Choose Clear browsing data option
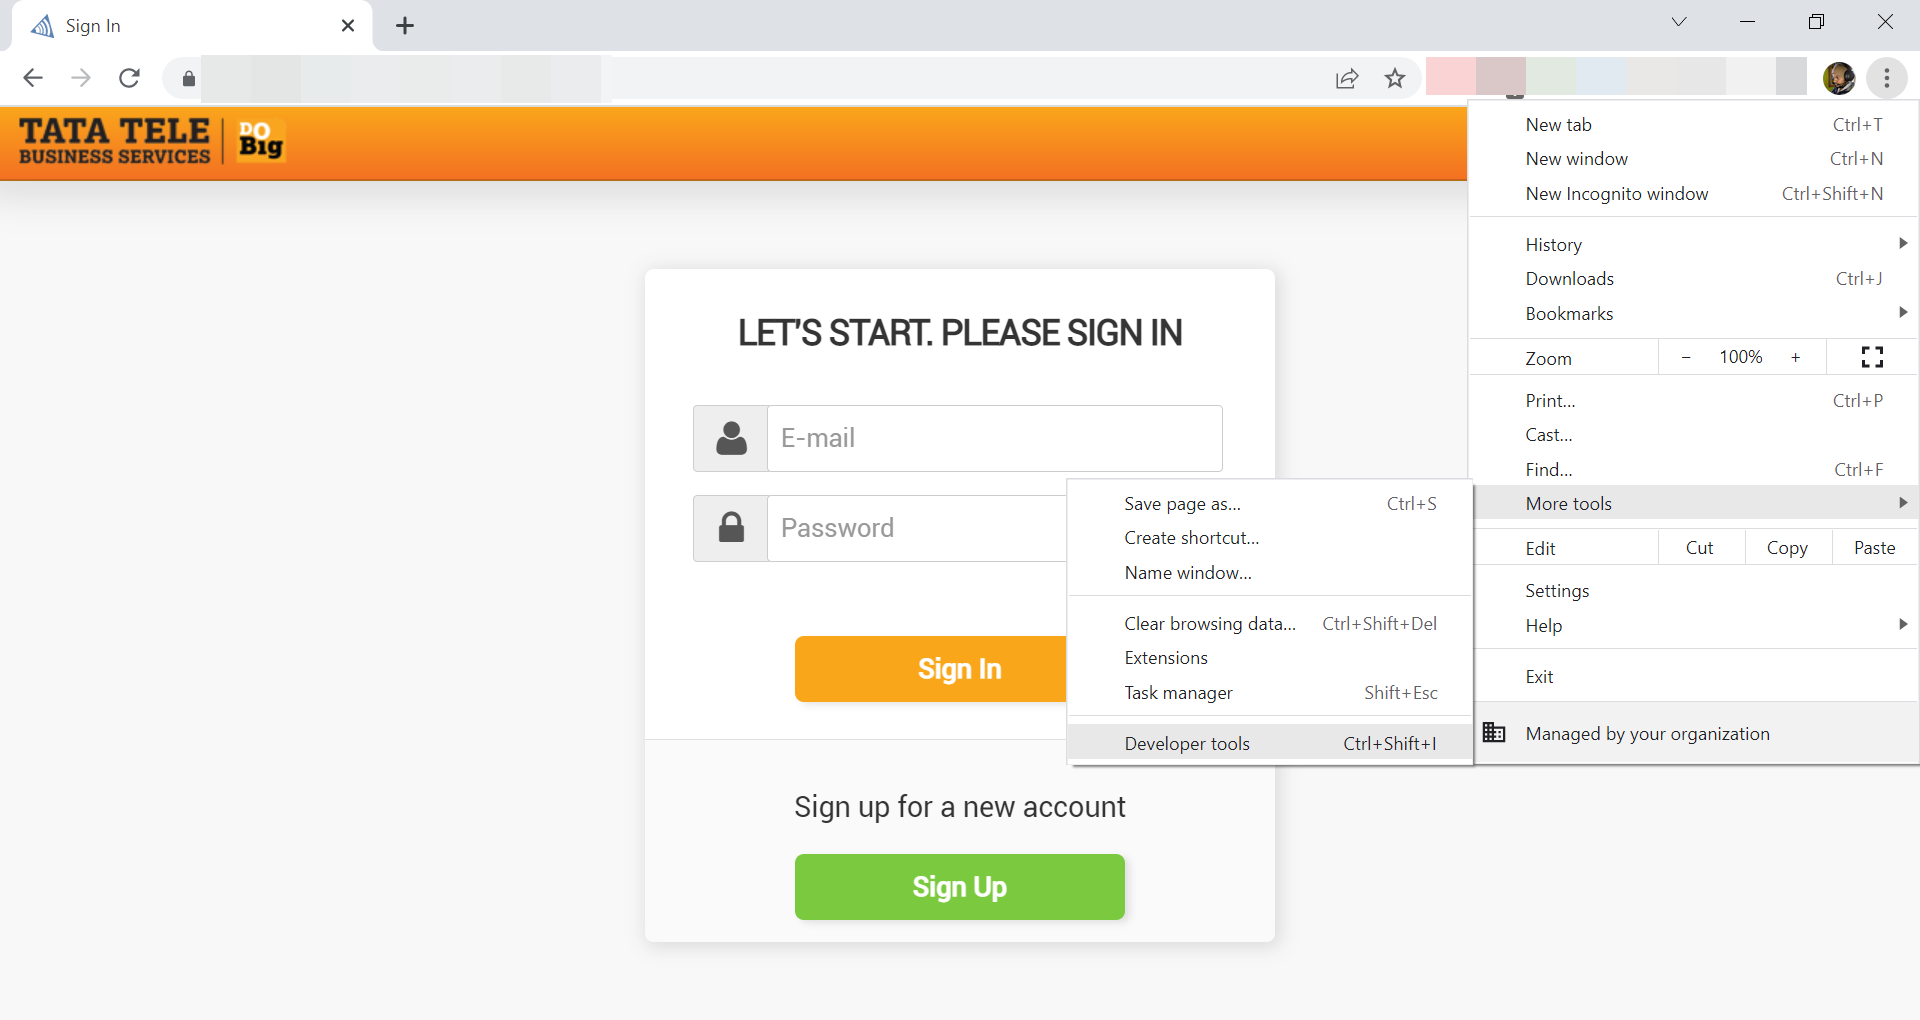 (x=1210, y=623)
